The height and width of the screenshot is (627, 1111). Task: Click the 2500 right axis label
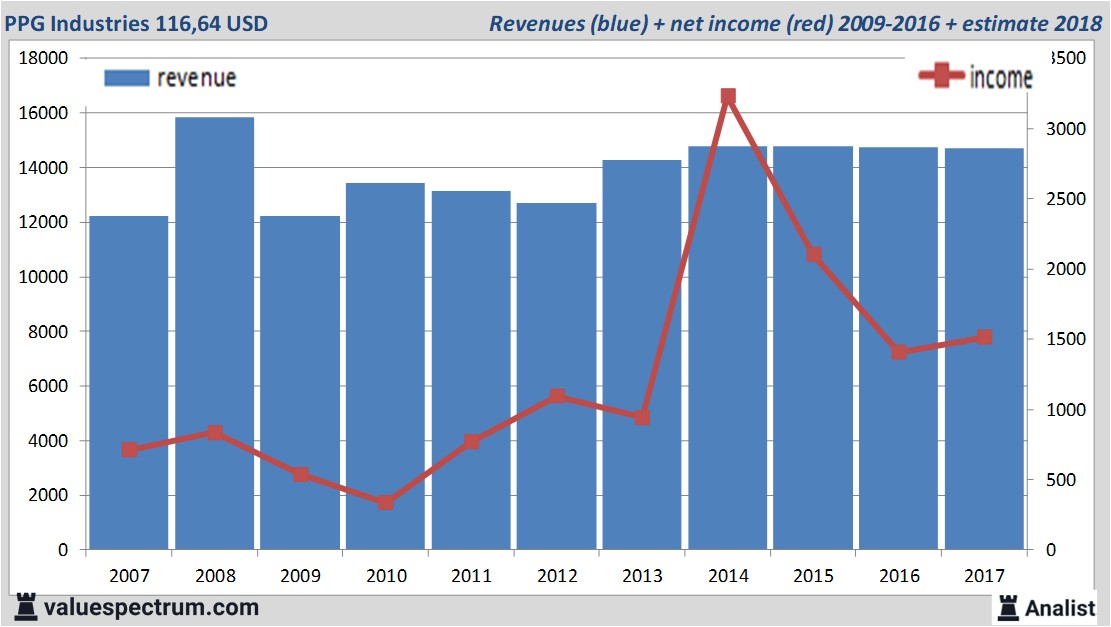pos(1066,199)
